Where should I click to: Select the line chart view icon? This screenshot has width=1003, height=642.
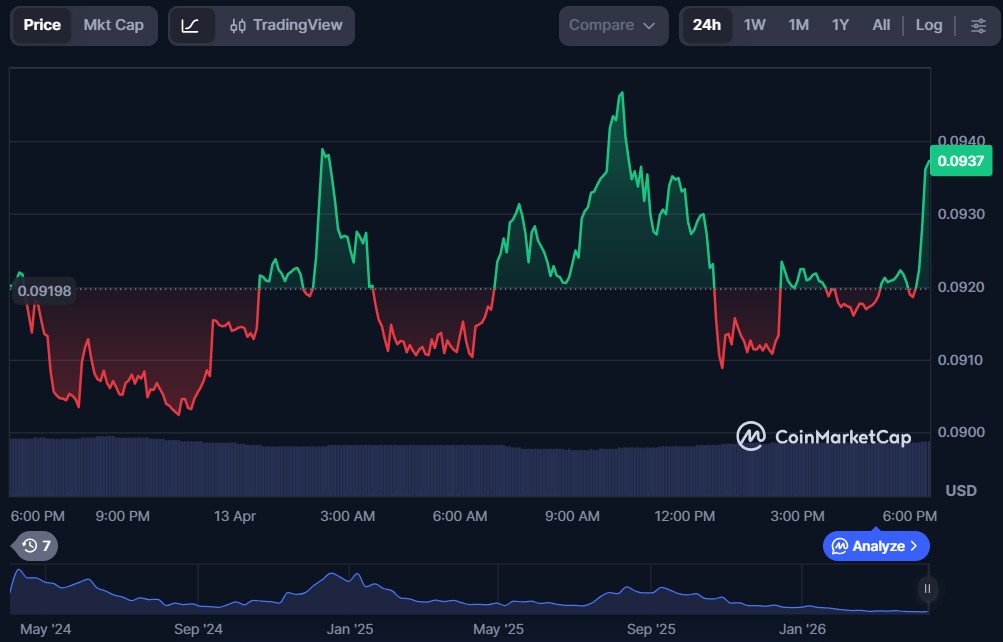[x=190, y=25]
